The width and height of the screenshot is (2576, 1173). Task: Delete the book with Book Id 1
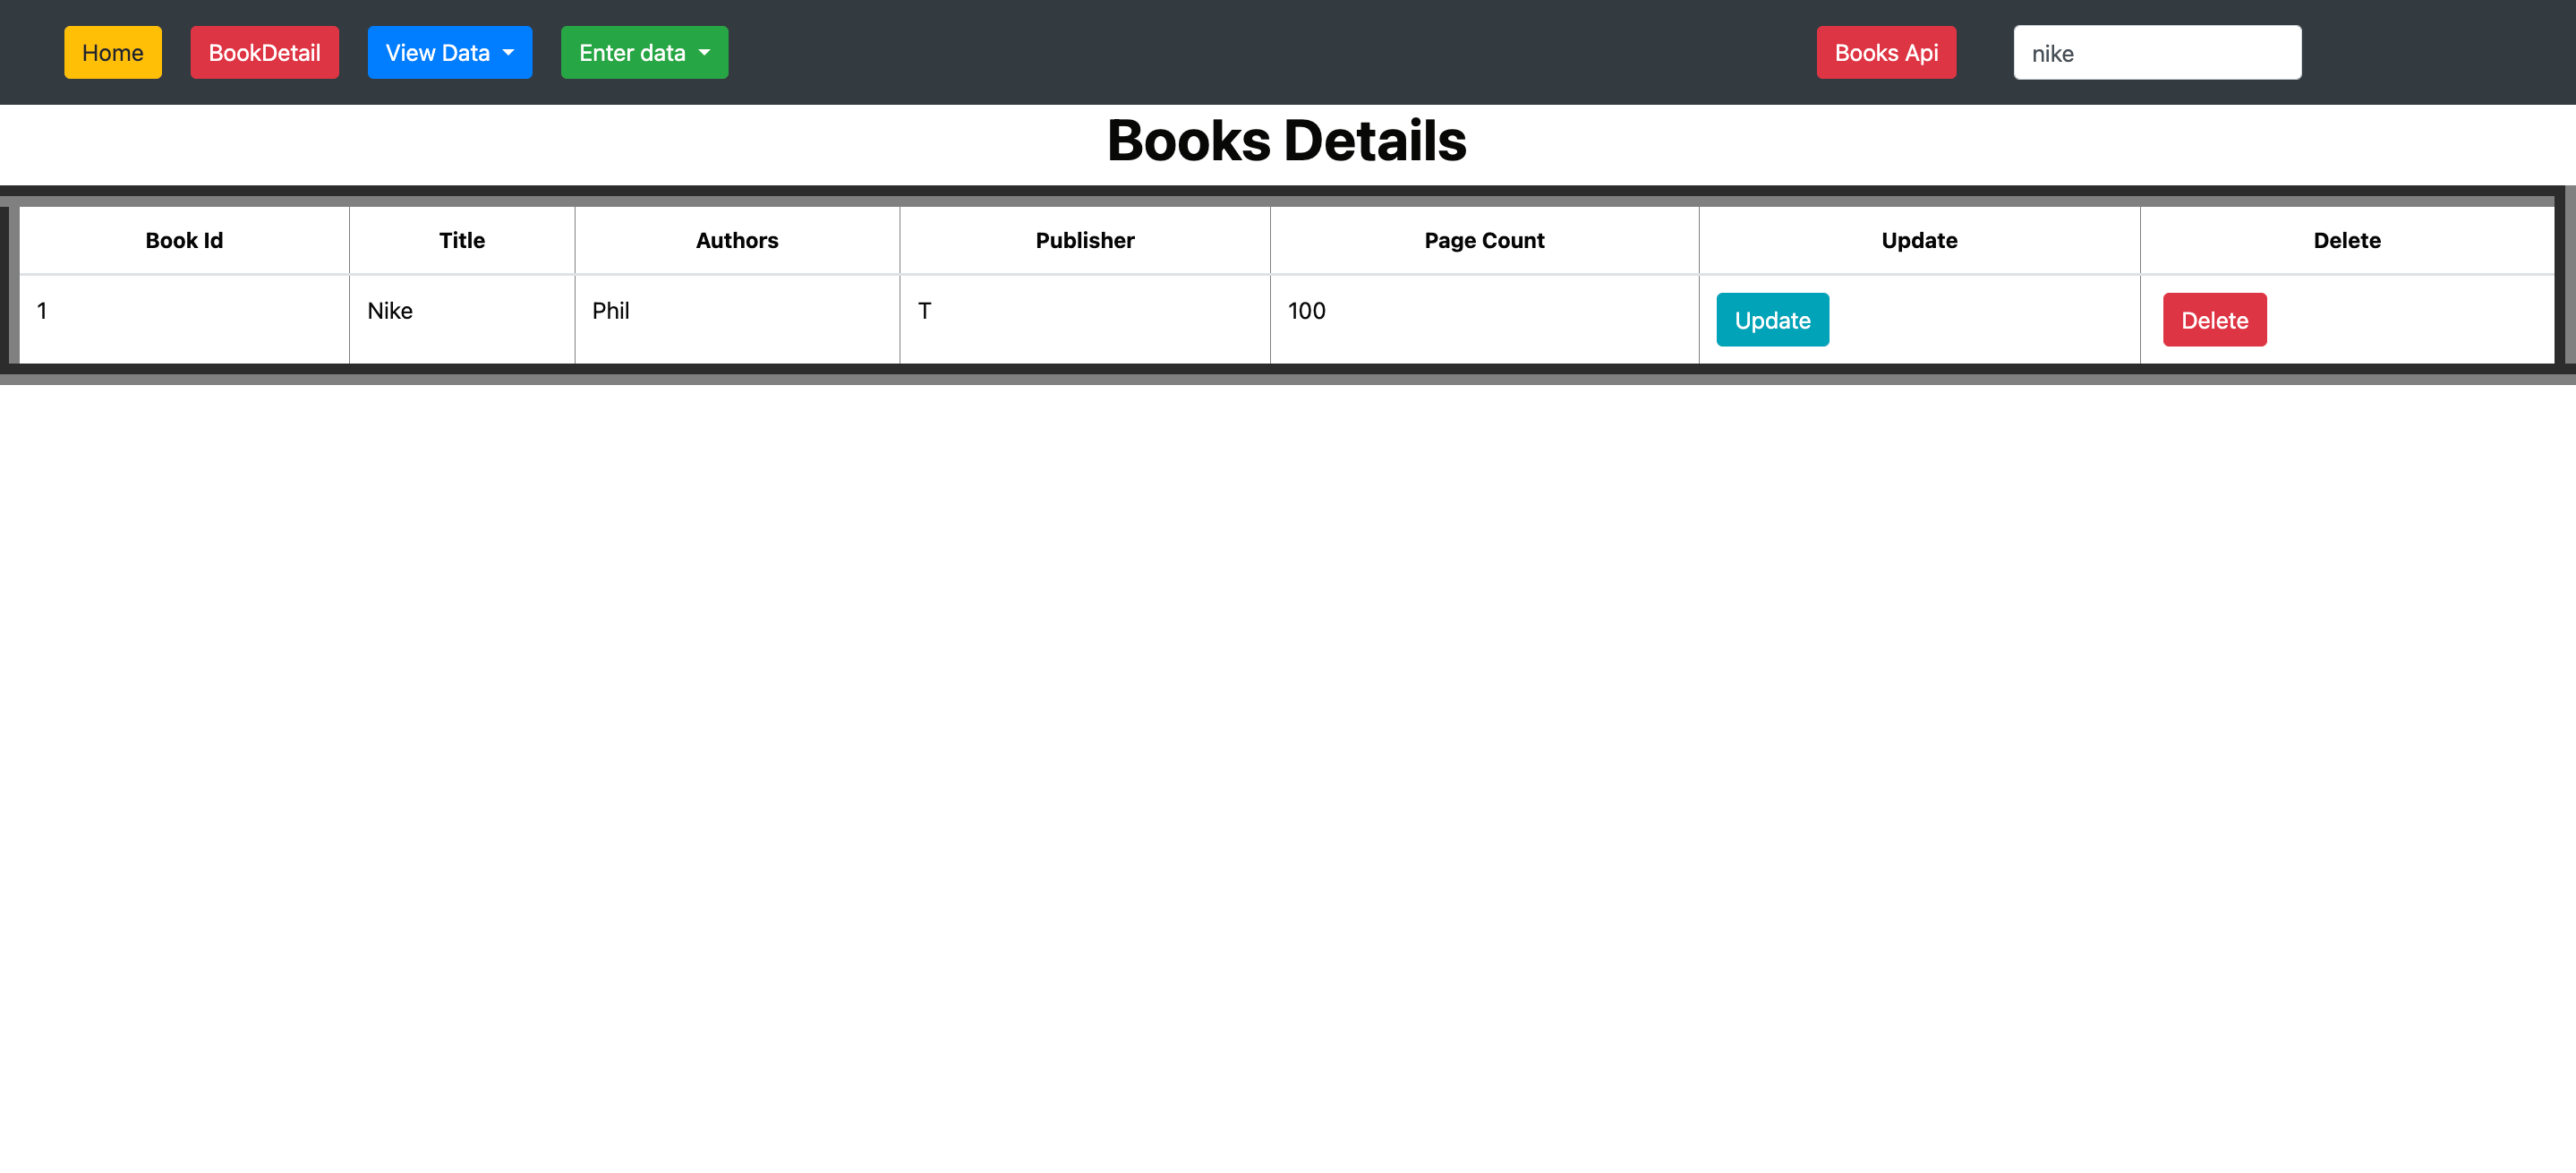pos(2214,320)
